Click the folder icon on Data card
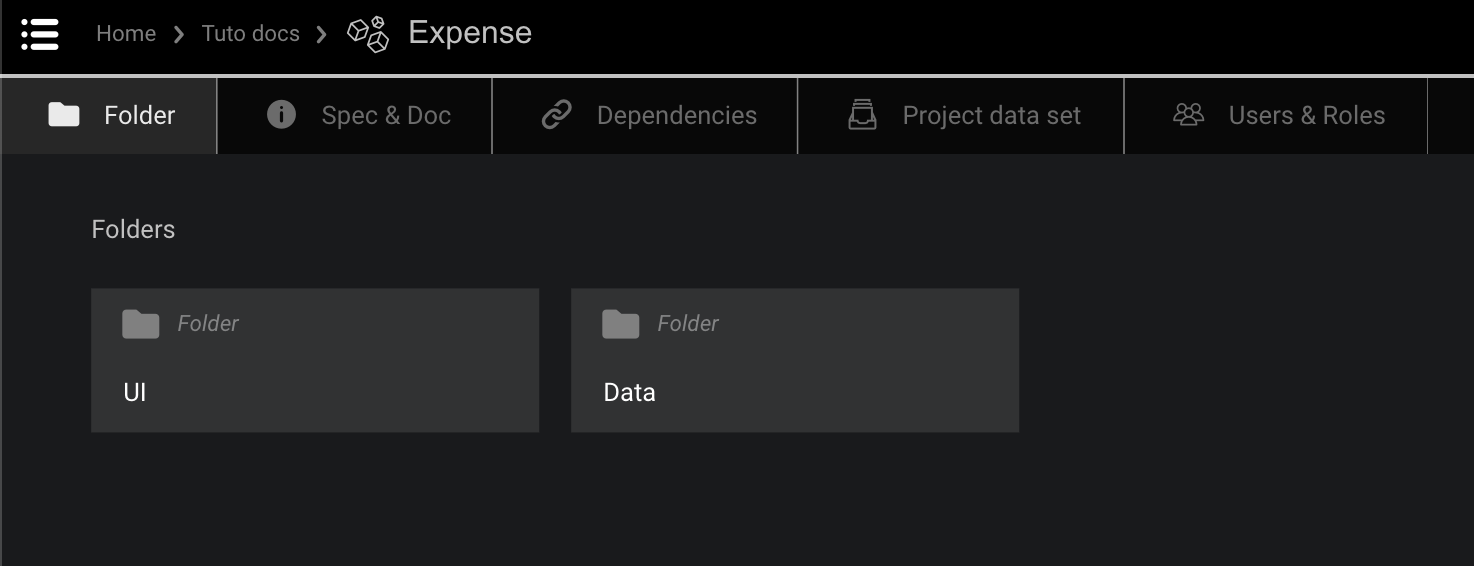The image size is (1474, 566). (x=621, y=324)
